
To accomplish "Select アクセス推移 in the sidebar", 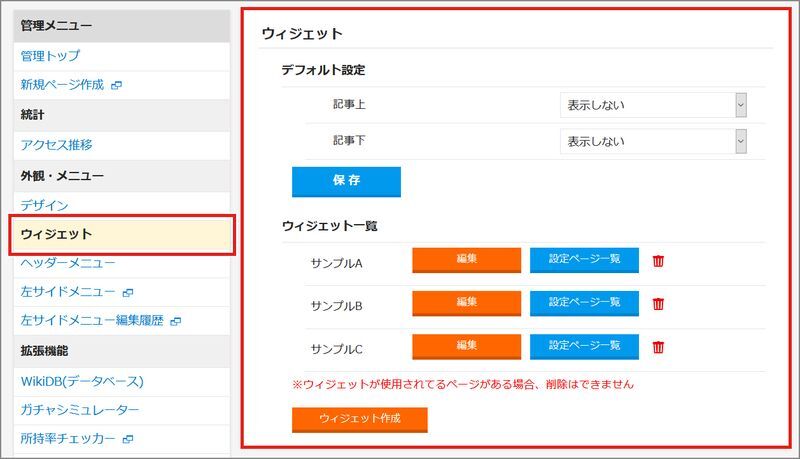I will pyautogui.click(x=57, y=145).
